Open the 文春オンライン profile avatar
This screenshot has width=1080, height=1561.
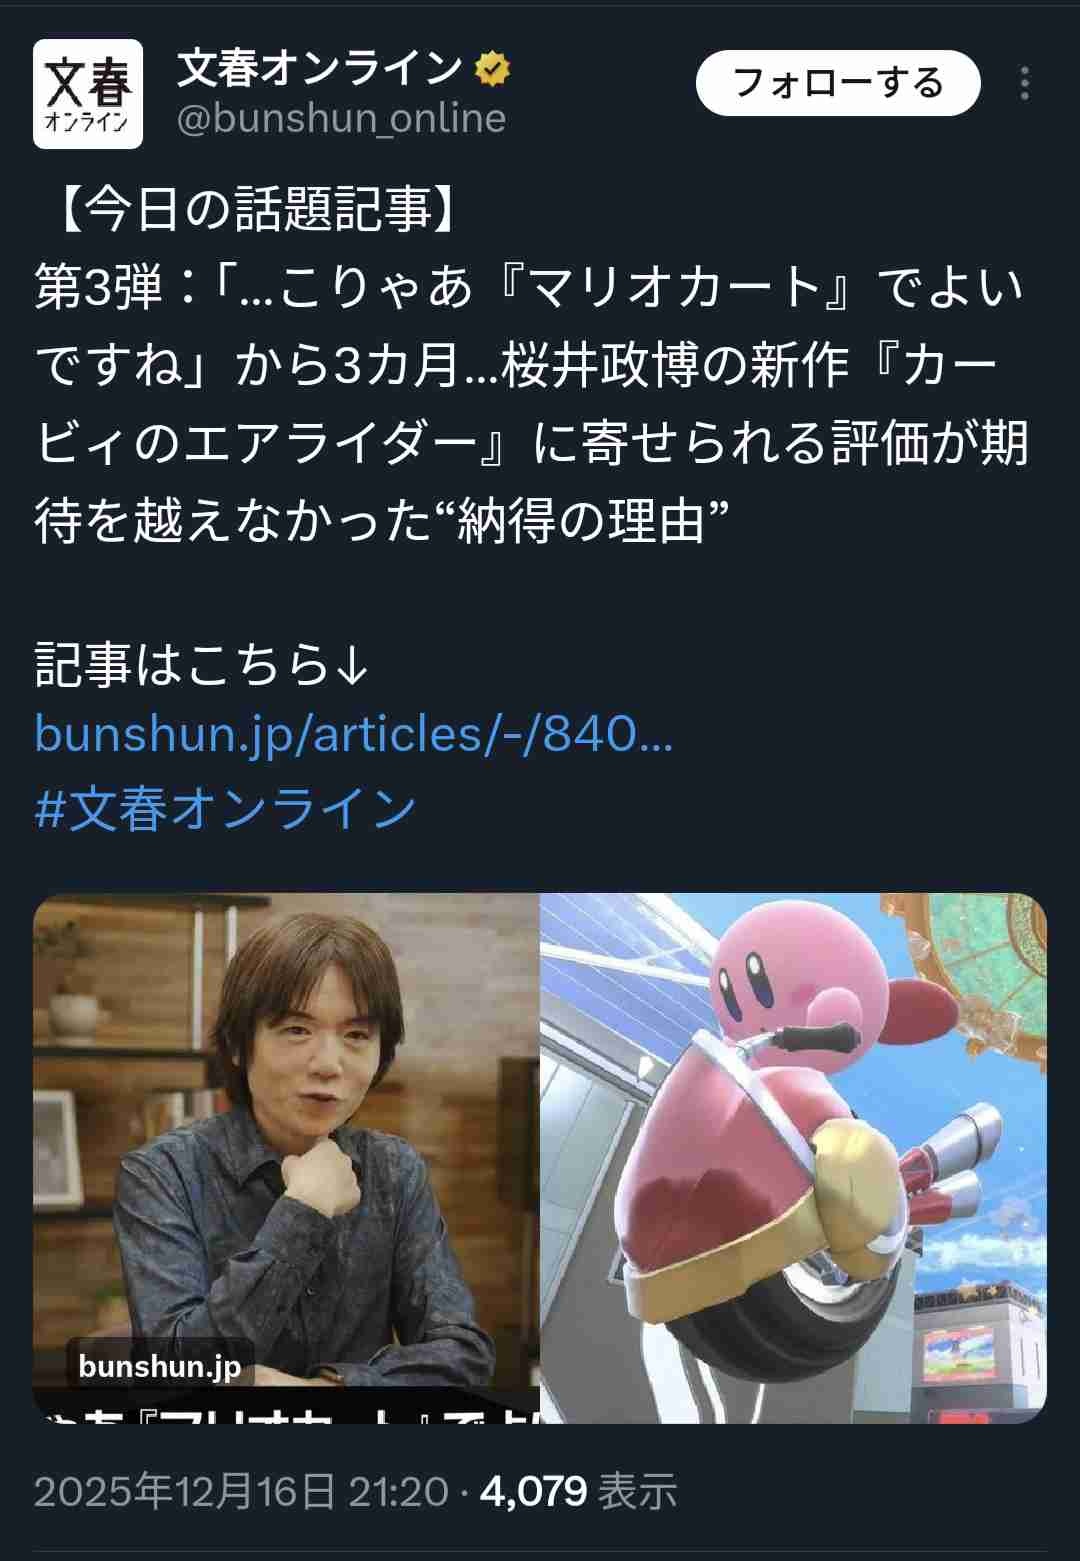88,94
